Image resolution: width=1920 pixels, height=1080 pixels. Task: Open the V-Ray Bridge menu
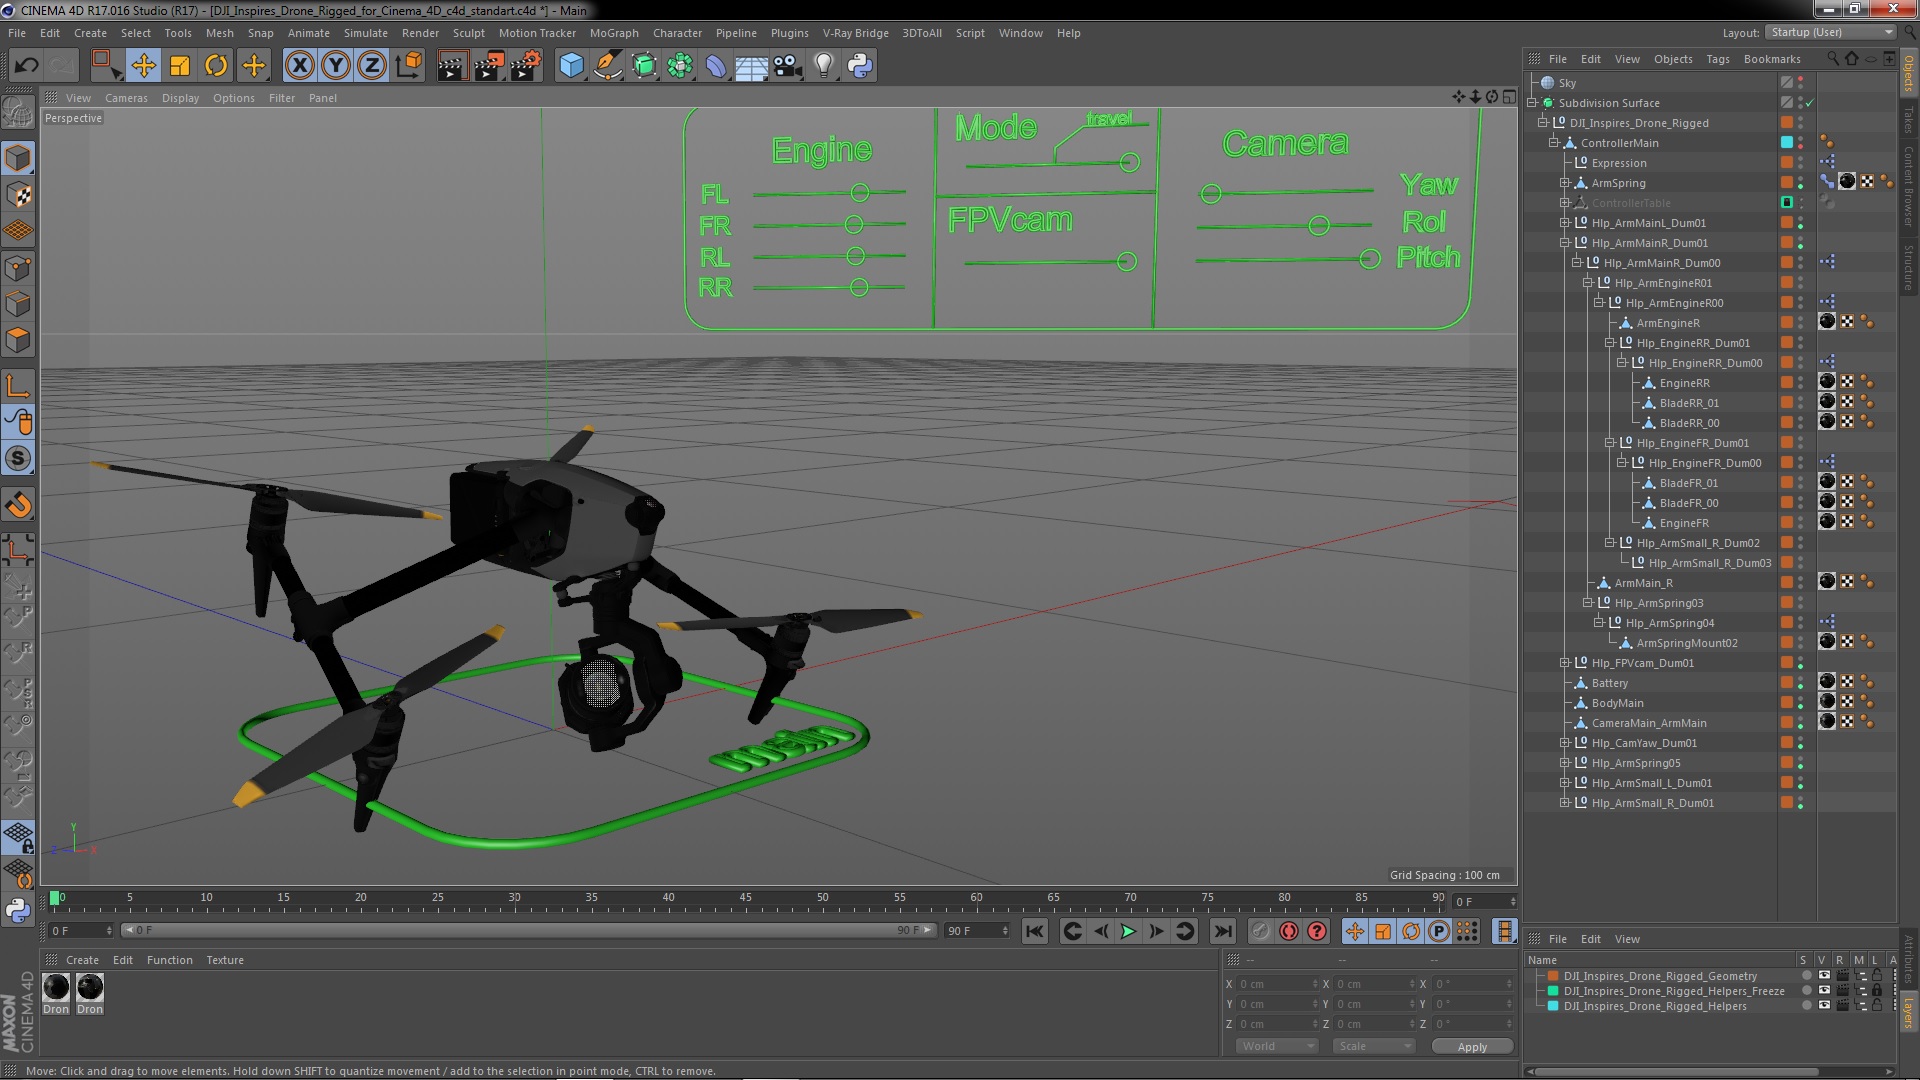(855, 33)
